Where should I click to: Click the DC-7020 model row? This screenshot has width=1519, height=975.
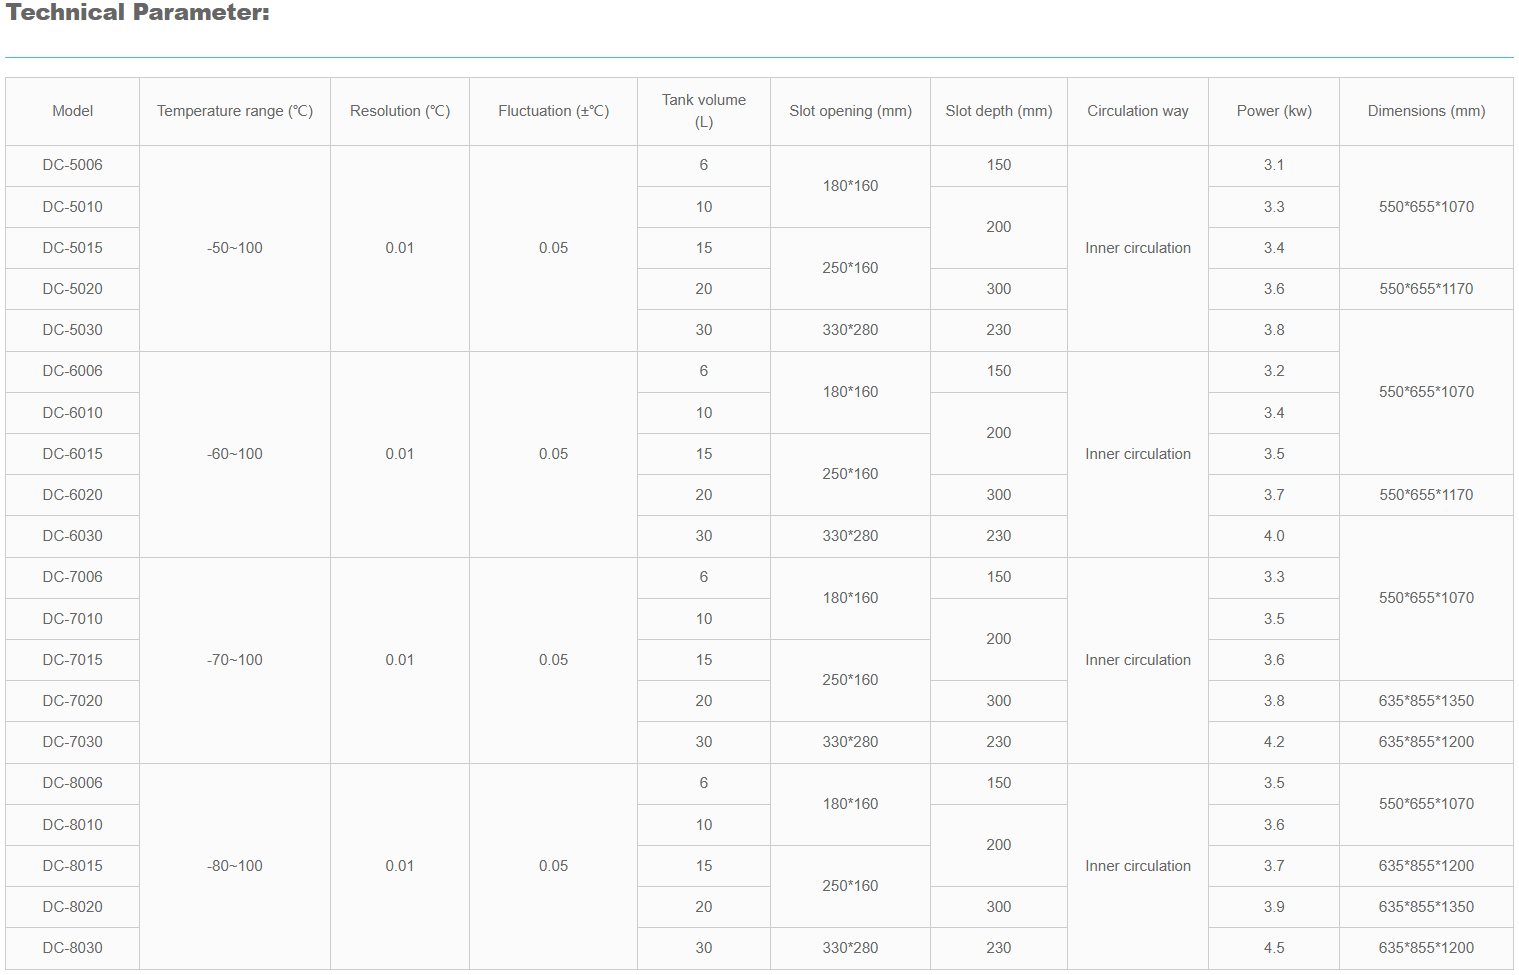(x=73, y=701)
